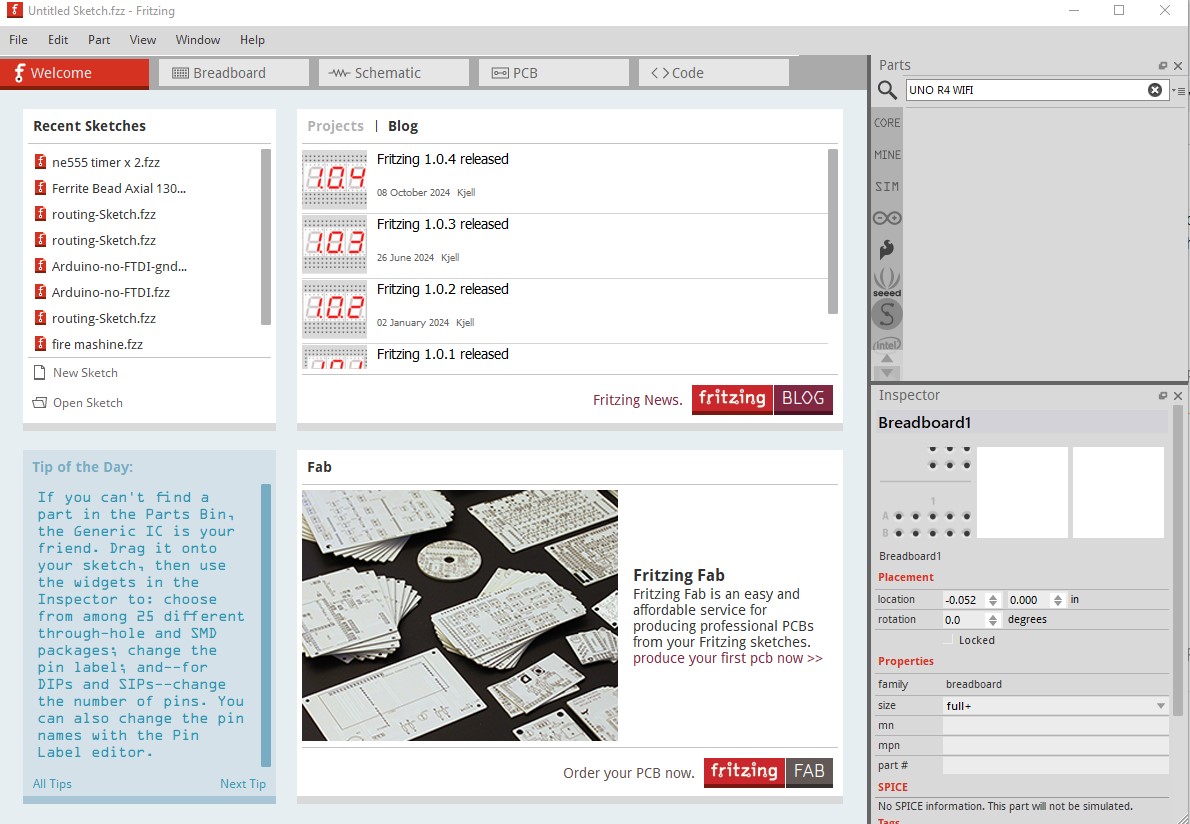
Task: Select the SparkFun flame parts bin
Action: (887, 250)
